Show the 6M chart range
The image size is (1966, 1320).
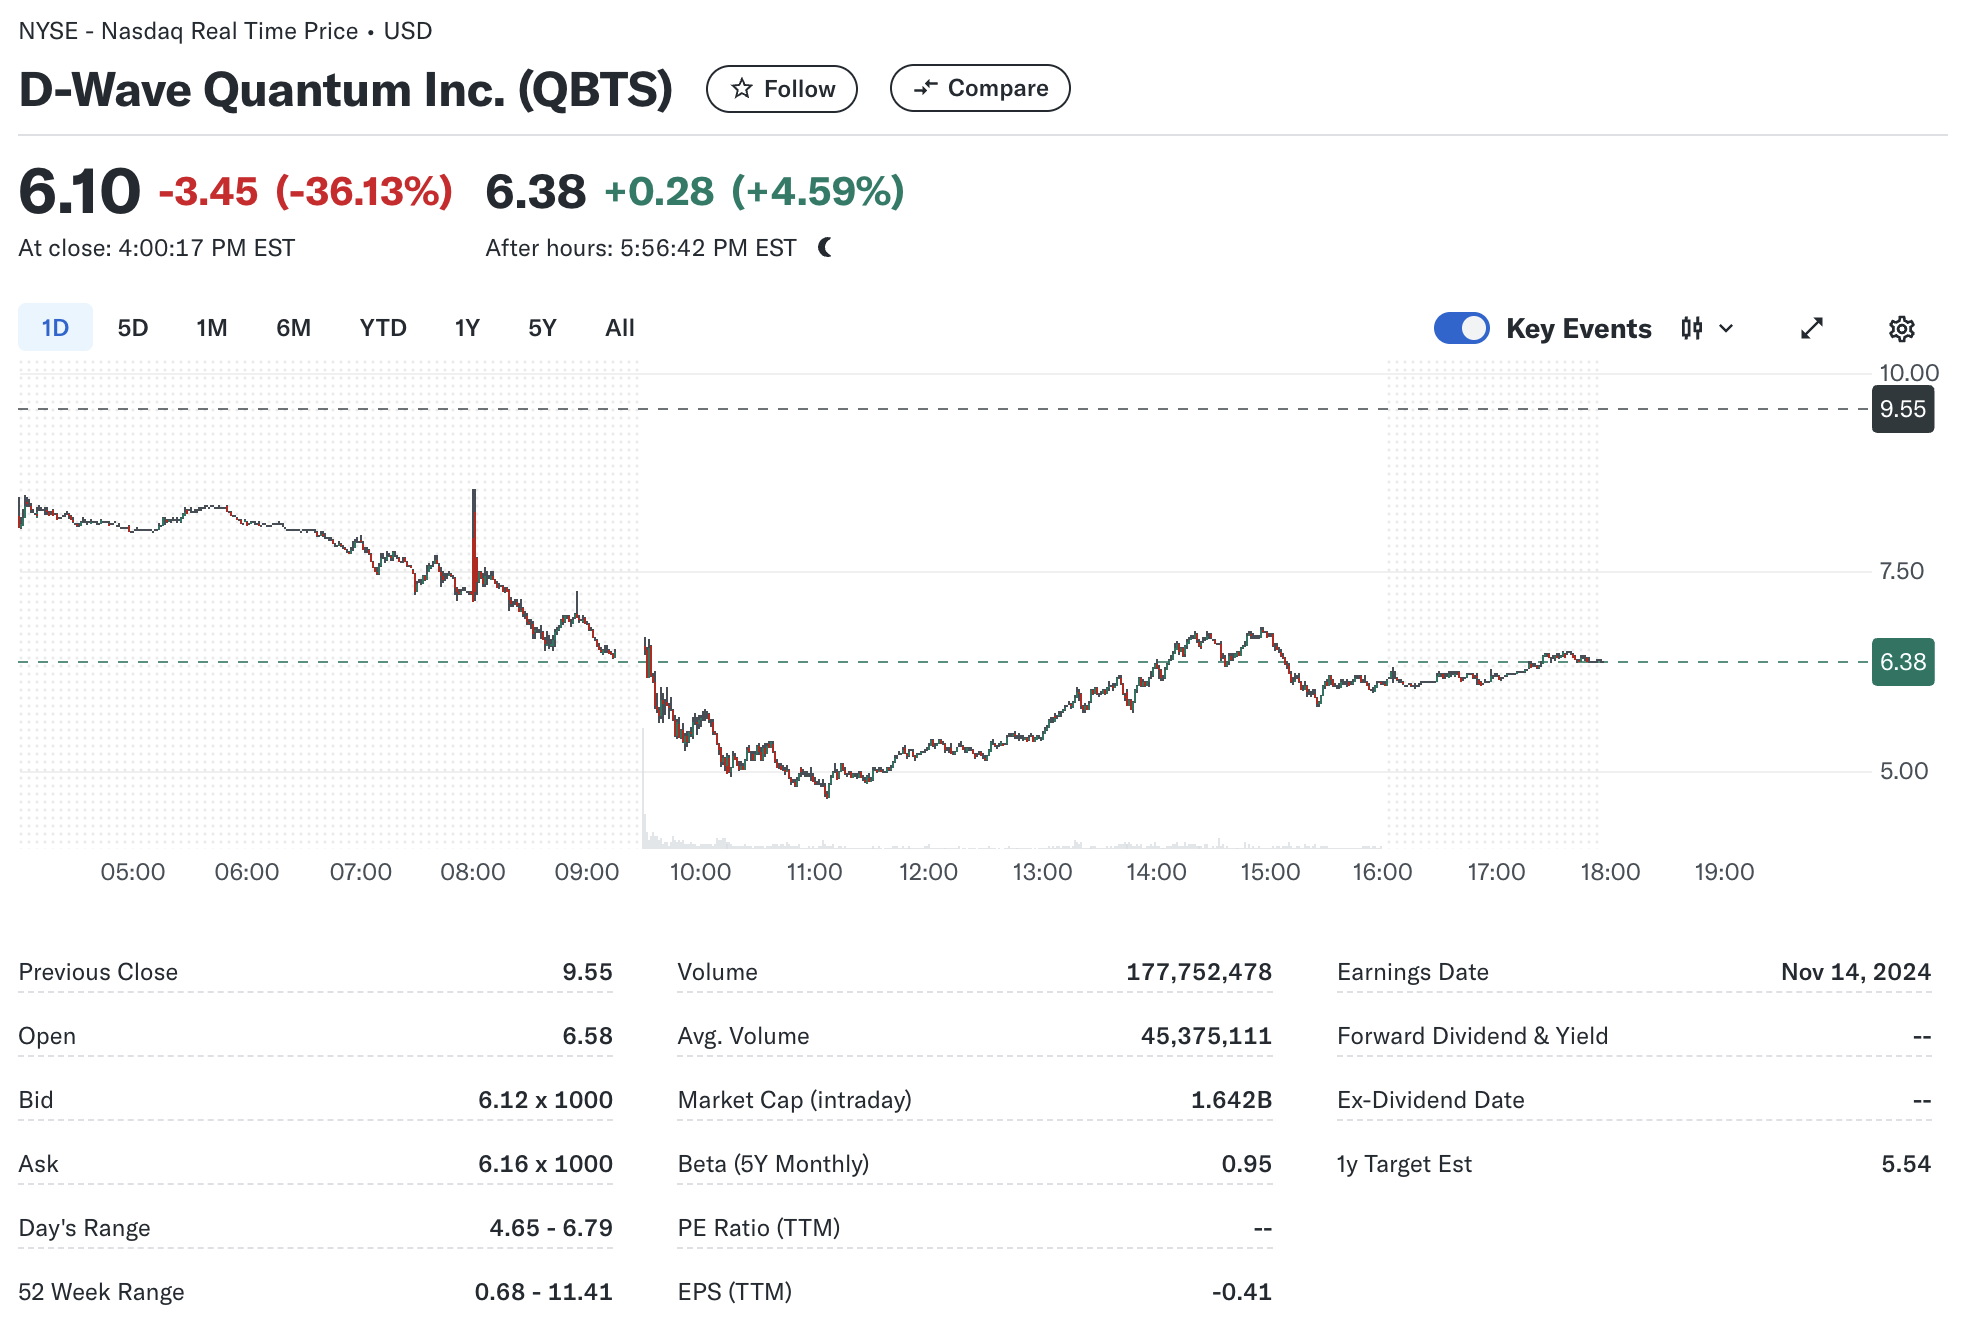[x=293, y=328]
